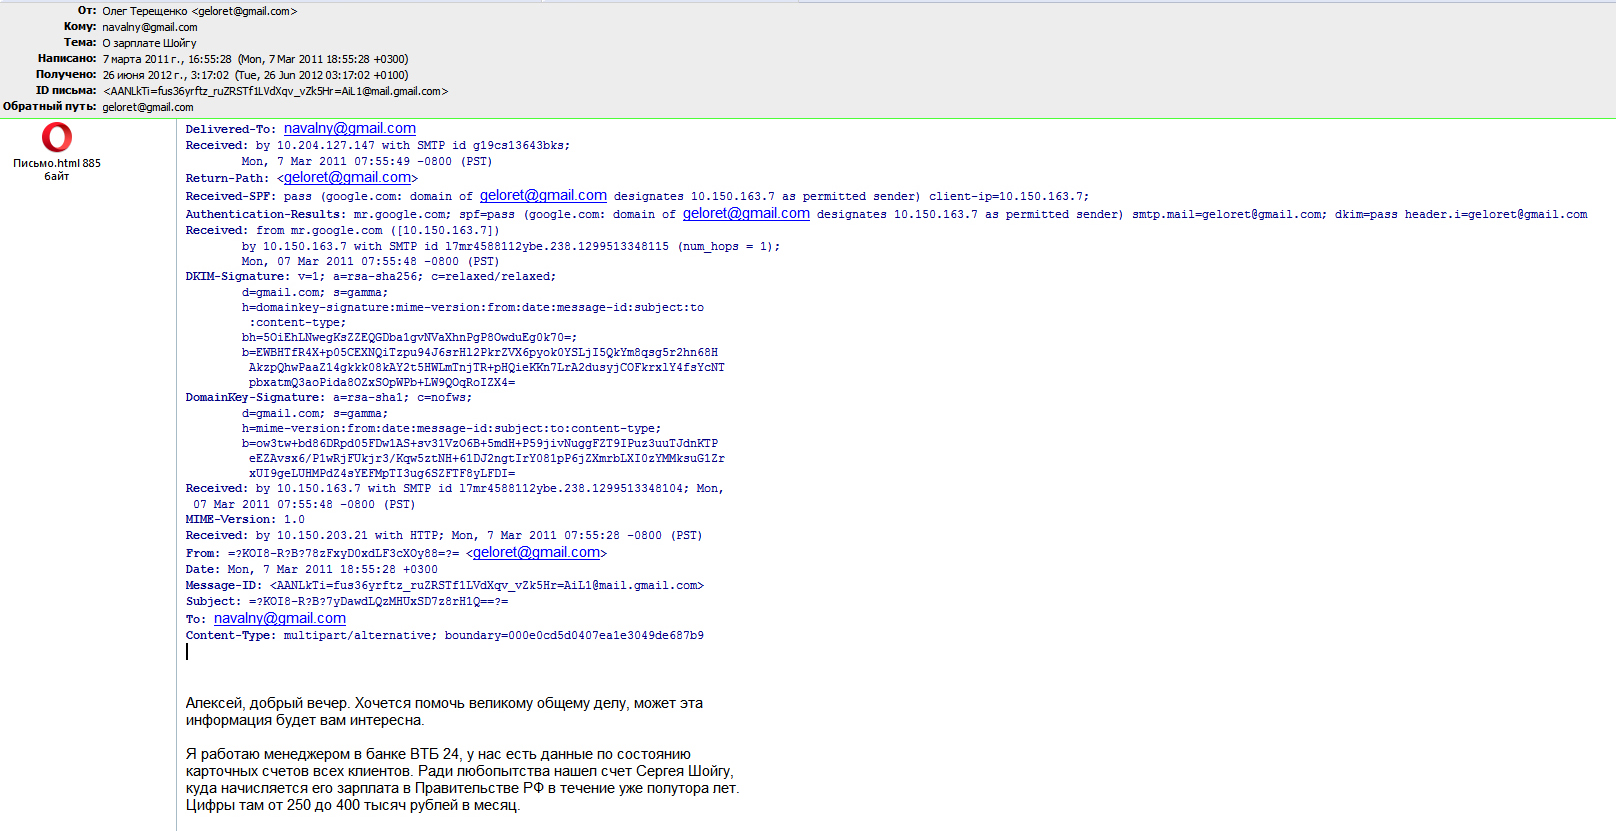1616x831 pixels.
Task: Select the 'bh=50iEhLNwegKsZZEQGDba1gv...' signature line
Action: (x=409, y=337)
